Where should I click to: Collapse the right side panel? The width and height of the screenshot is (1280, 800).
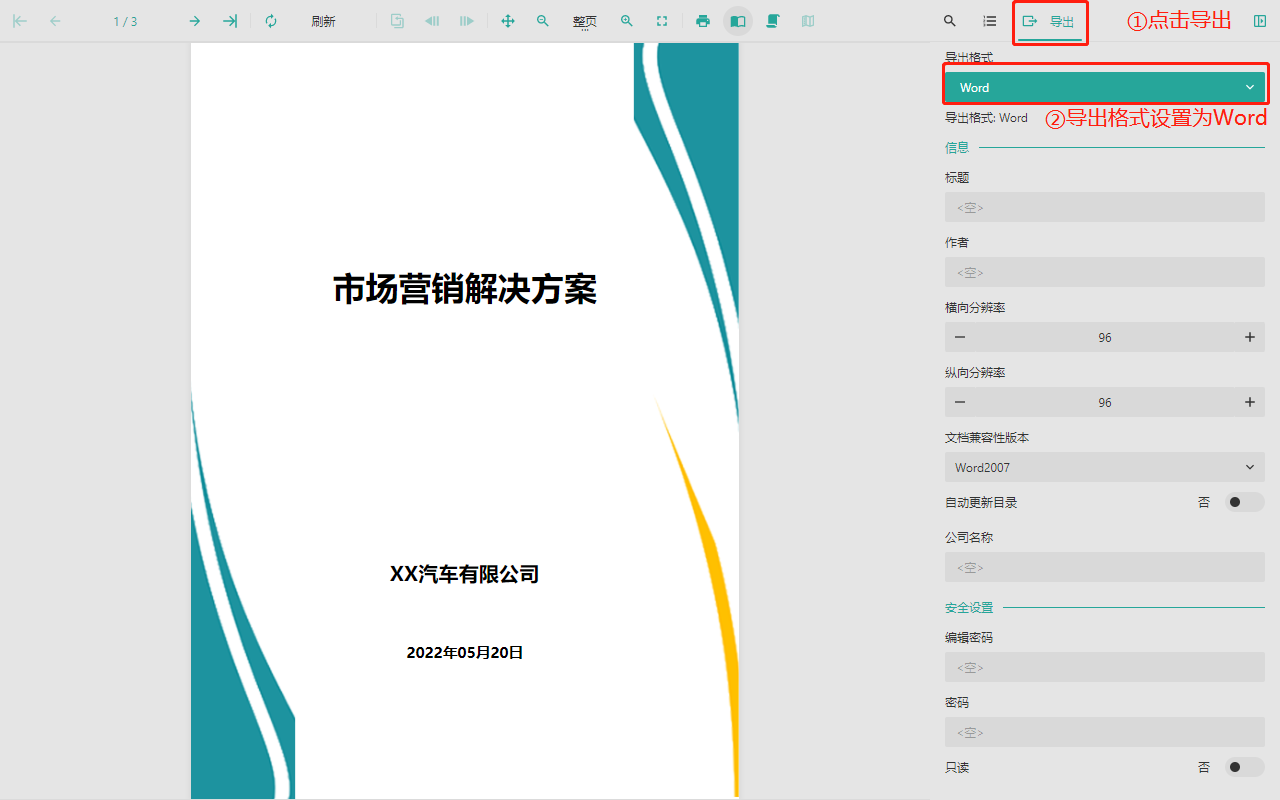pyautogui.click(x=1260, y=21)
